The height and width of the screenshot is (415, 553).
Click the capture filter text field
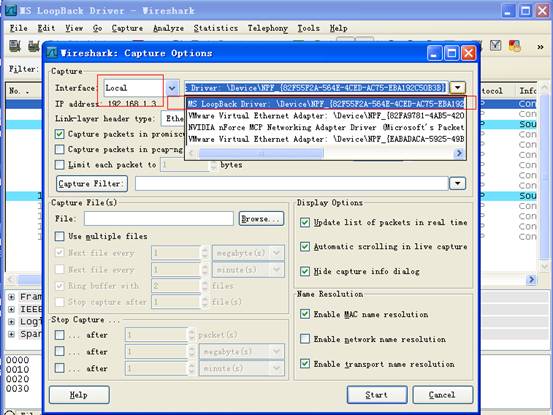coord(292,183)
